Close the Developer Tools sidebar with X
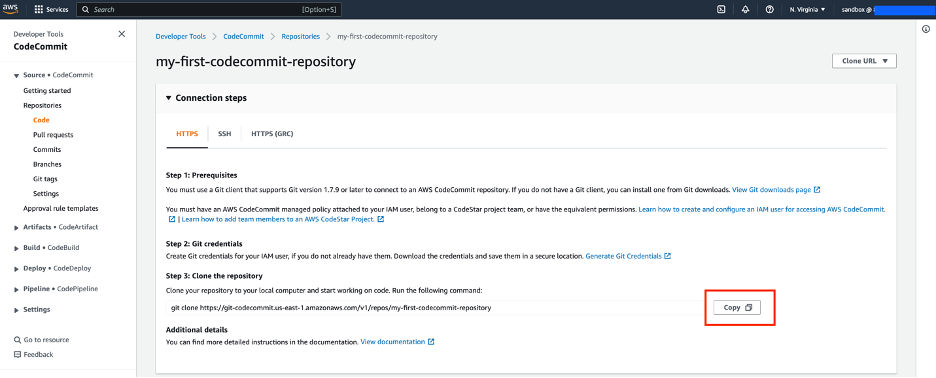936x378 pixels. [x=122, y=34]
